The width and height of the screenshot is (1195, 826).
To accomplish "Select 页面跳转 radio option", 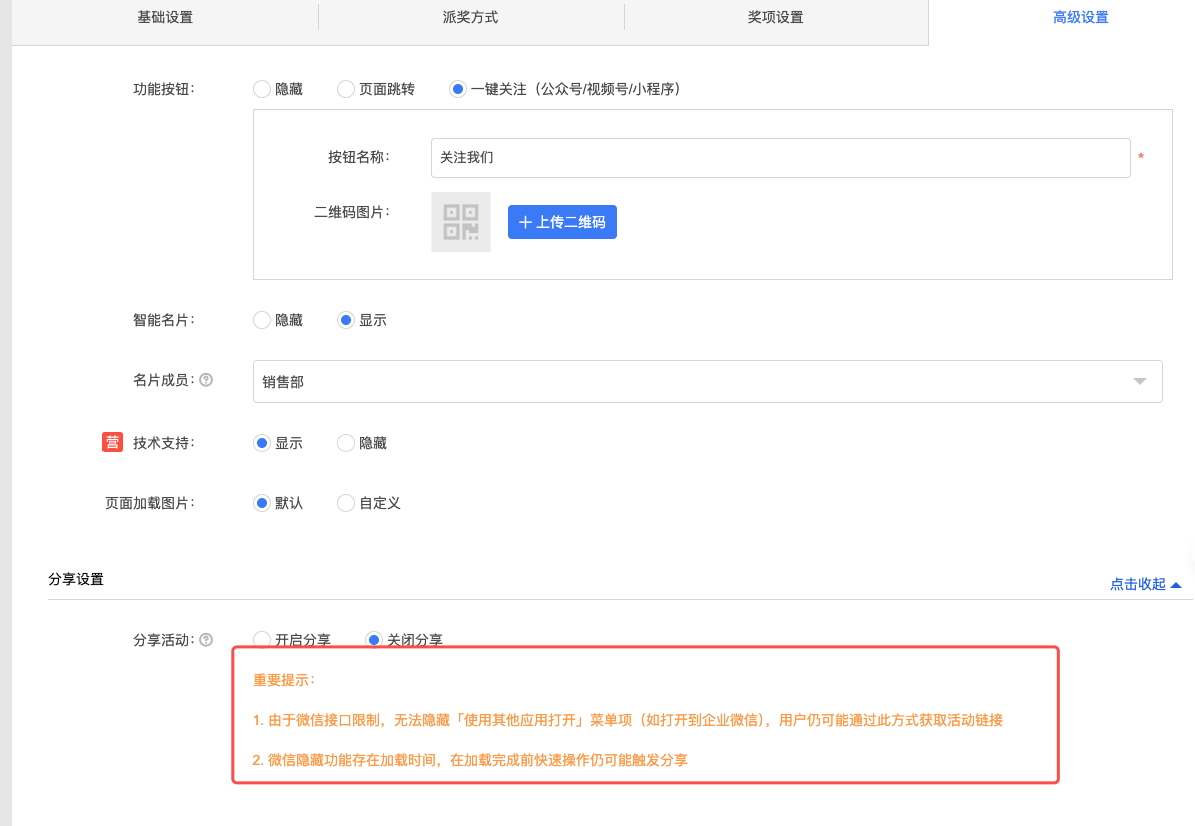I will pyautogui.click(x=346, y=89).
